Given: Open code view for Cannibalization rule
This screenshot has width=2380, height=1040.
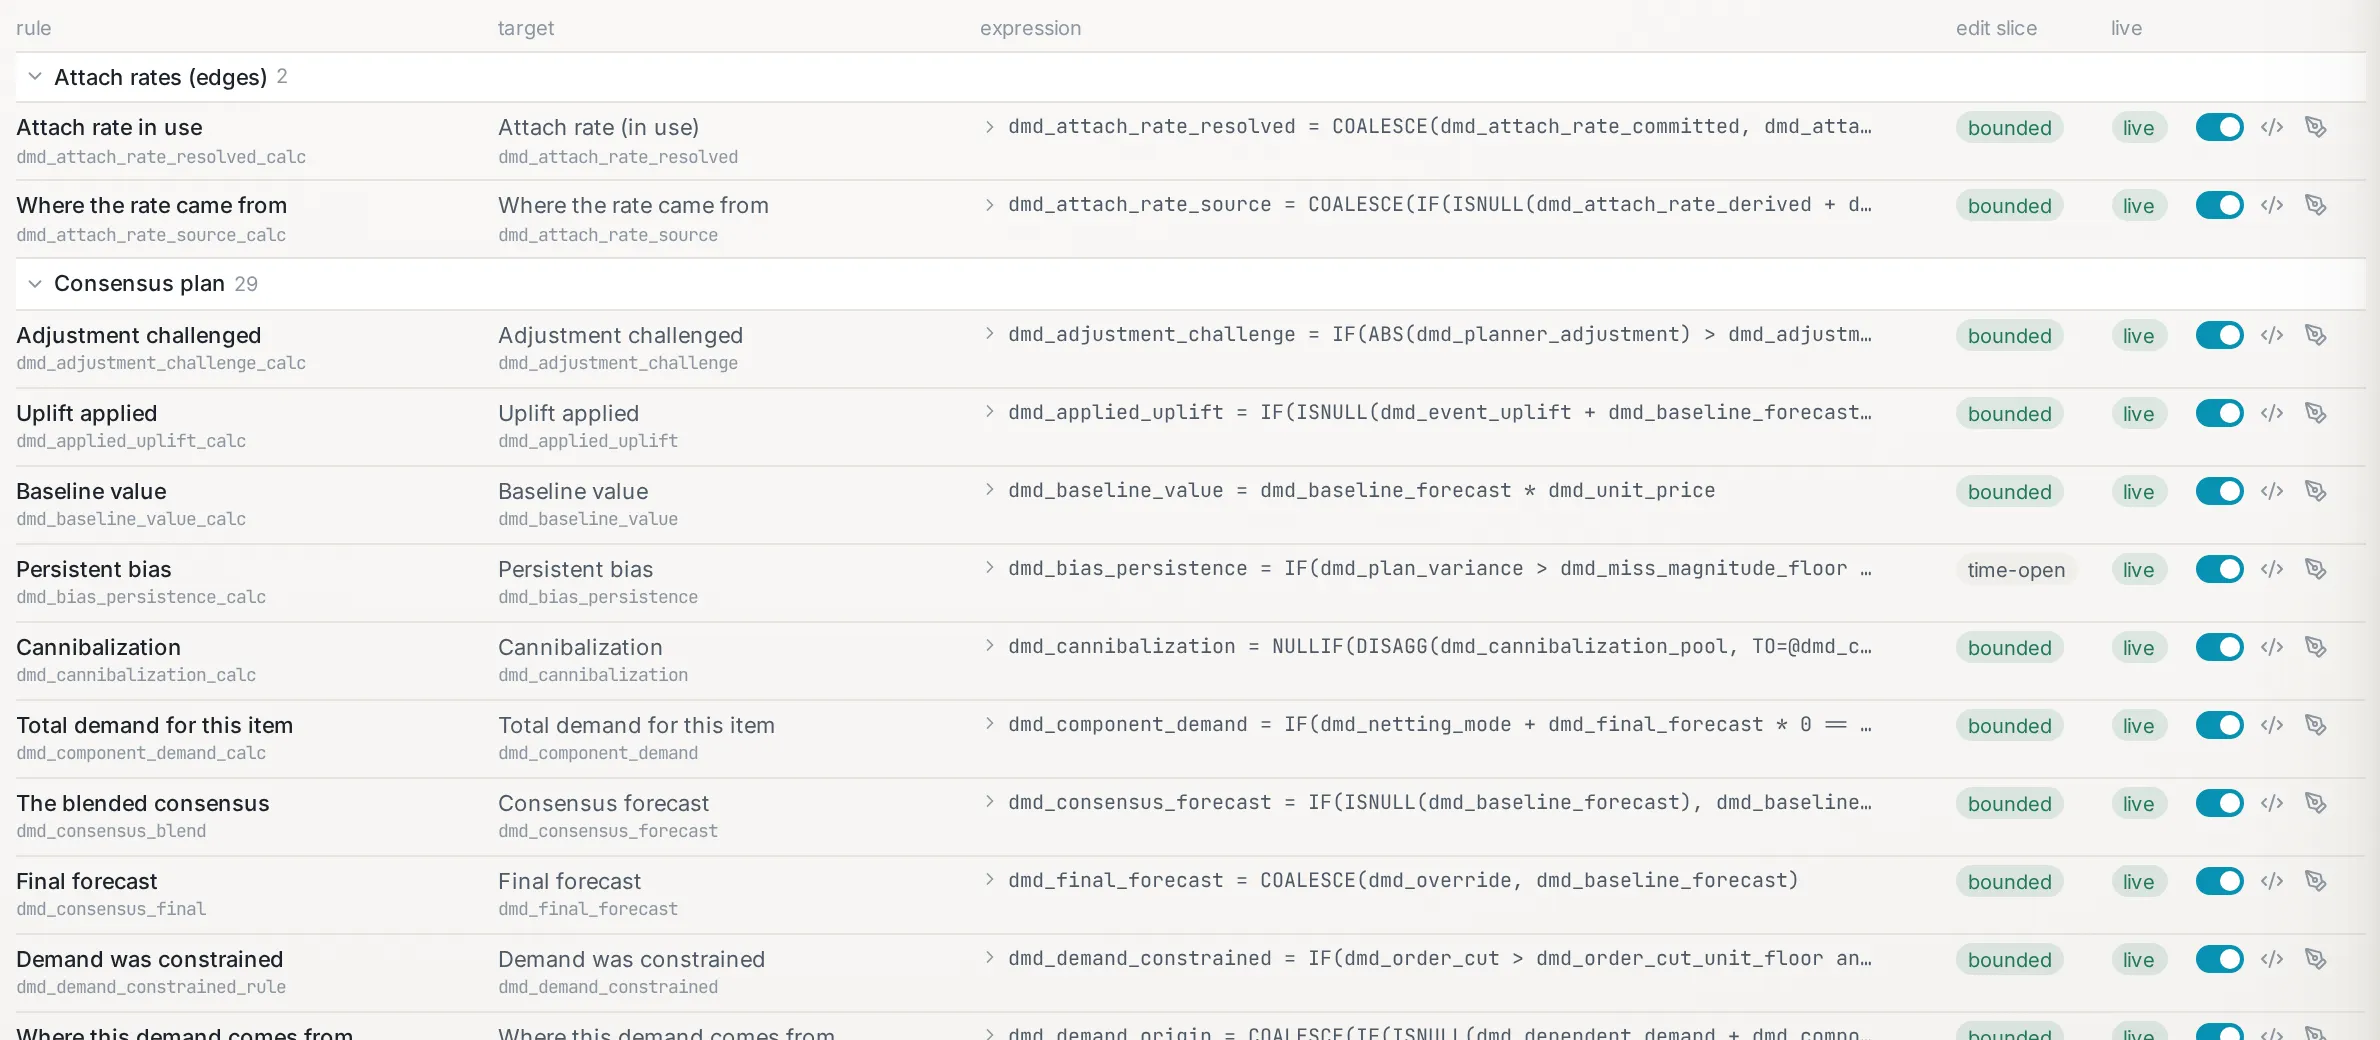Looking at the screenshot, I should [x=2272, y=647].
